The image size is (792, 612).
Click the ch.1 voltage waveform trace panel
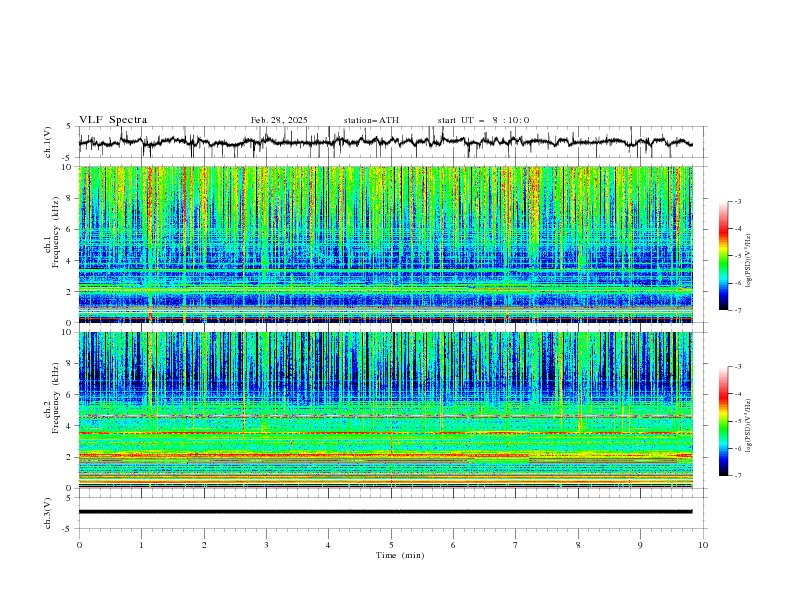(392, 142)
